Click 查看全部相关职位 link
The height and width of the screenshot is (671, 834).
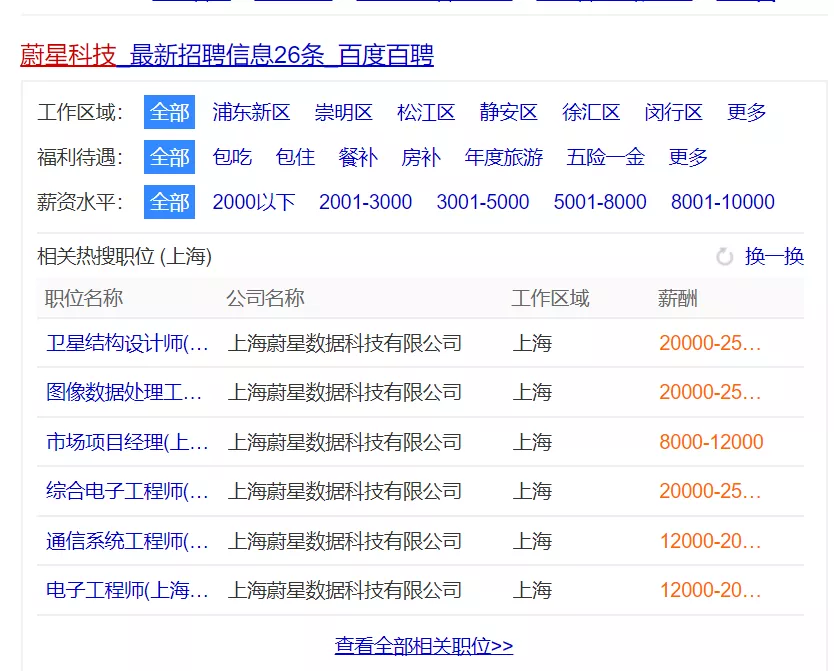coord(424,646)
